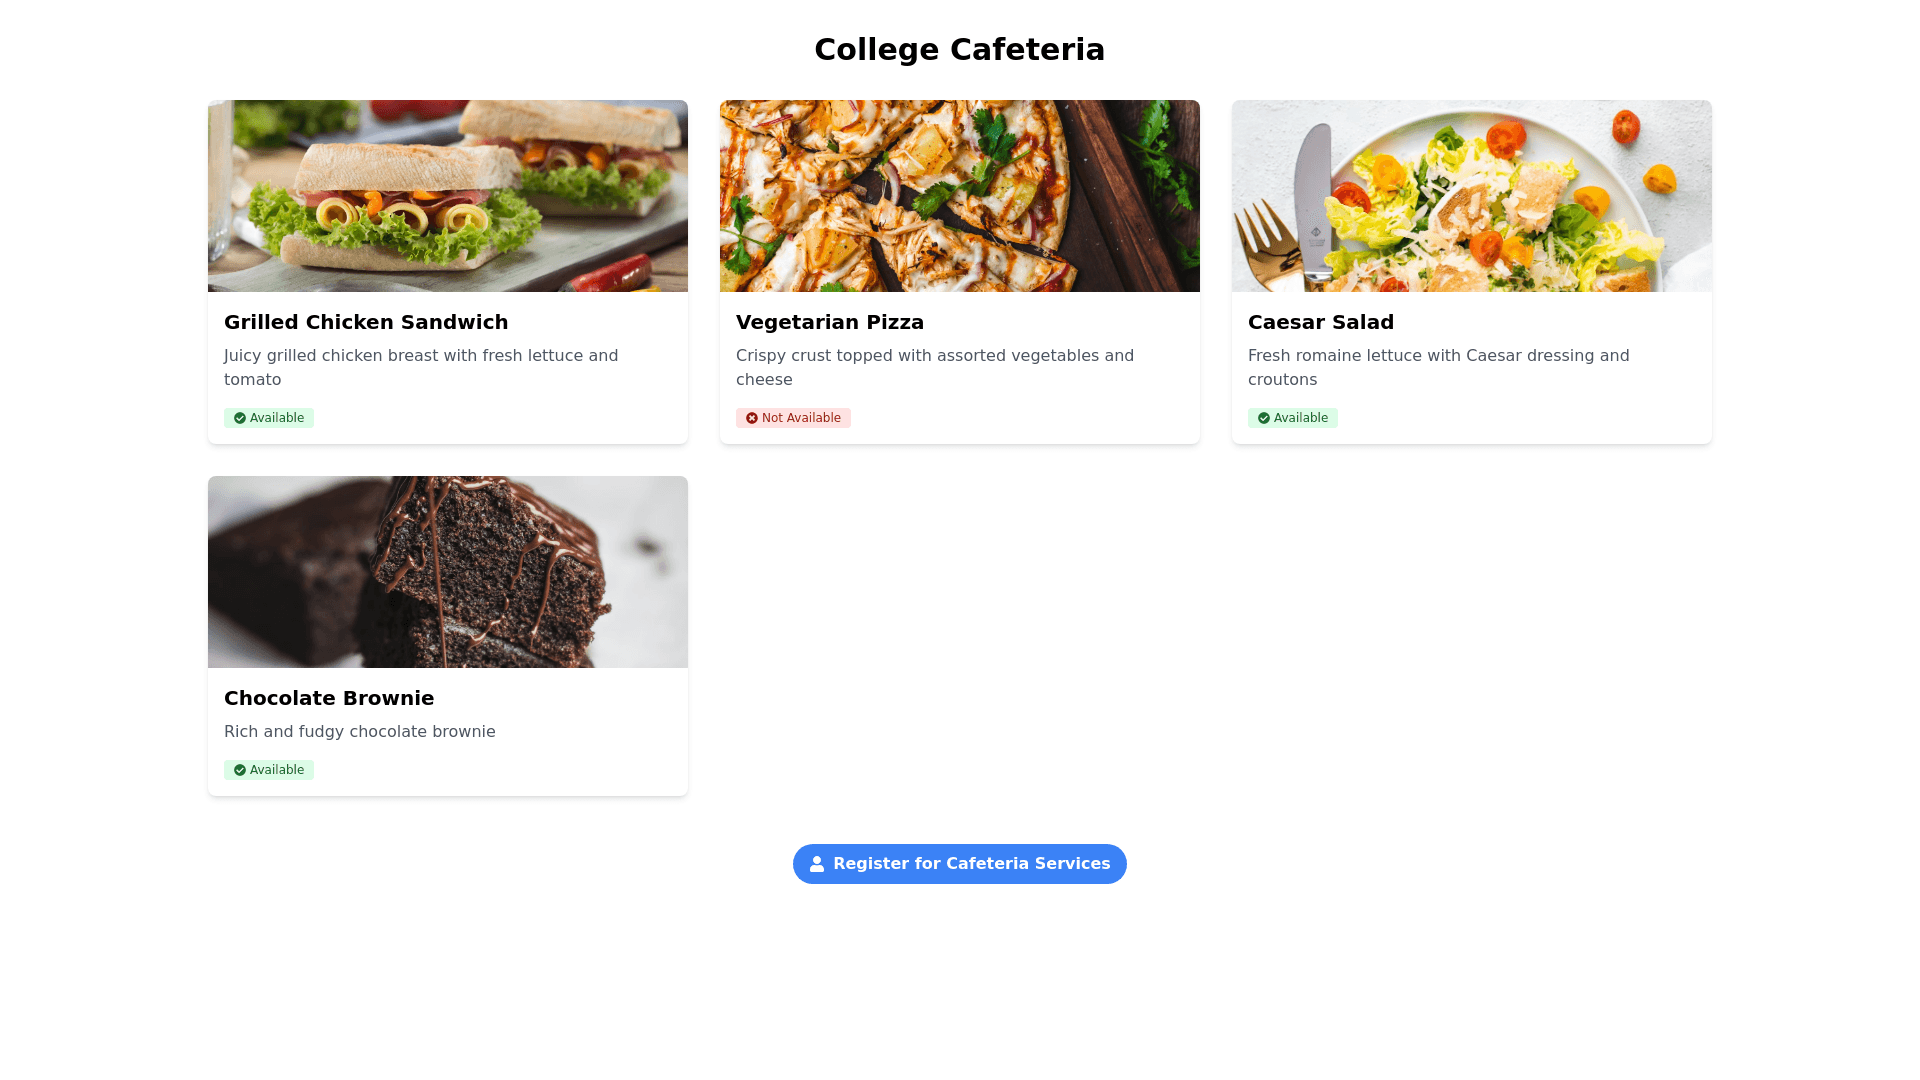Select the Vegetarian Pizza heading

[830, 322]
